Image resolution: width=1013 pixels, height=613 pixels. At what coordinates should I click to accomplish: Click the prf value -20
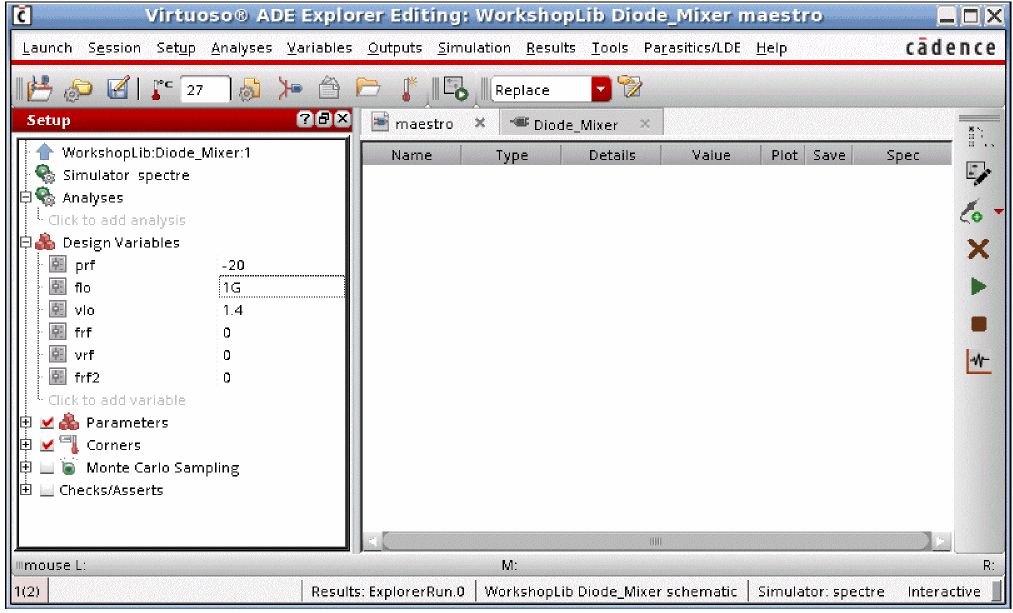[233, 265]
